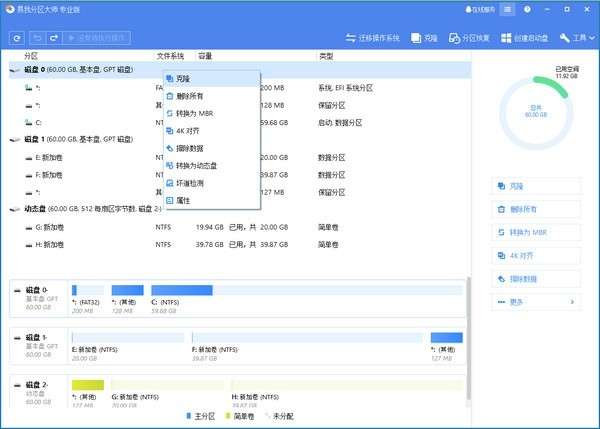Click the 容量 column header
The height and width of the screenshot is (429, 600).
click(x=205, y=56)
